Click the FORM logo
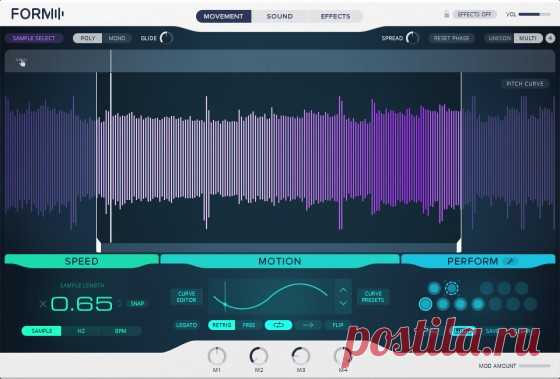The width and height of the screenshot is (560, 379). (x=37, y=14)
